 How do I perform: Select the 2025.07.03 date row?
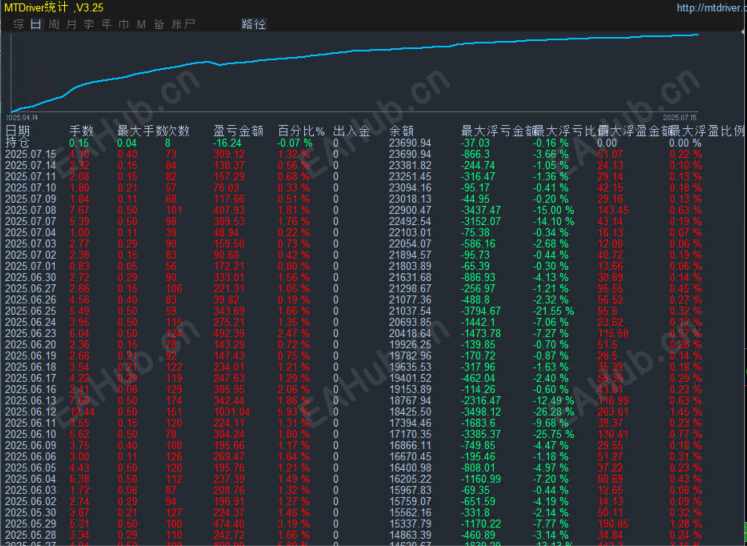coord(30,243)
